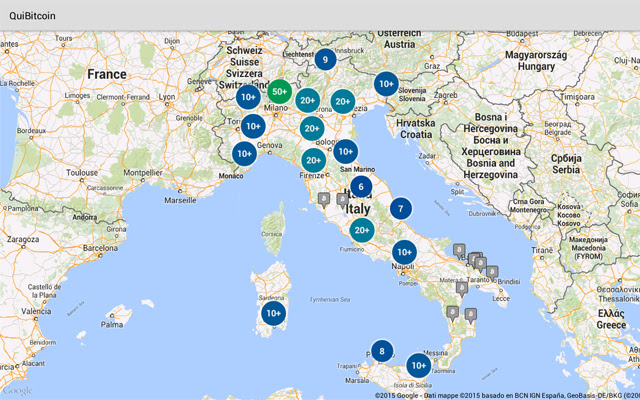The width and height of the screenshot is (640, 400).
Task: Click the QuiBitcoin app title
Action: (32, 16)
